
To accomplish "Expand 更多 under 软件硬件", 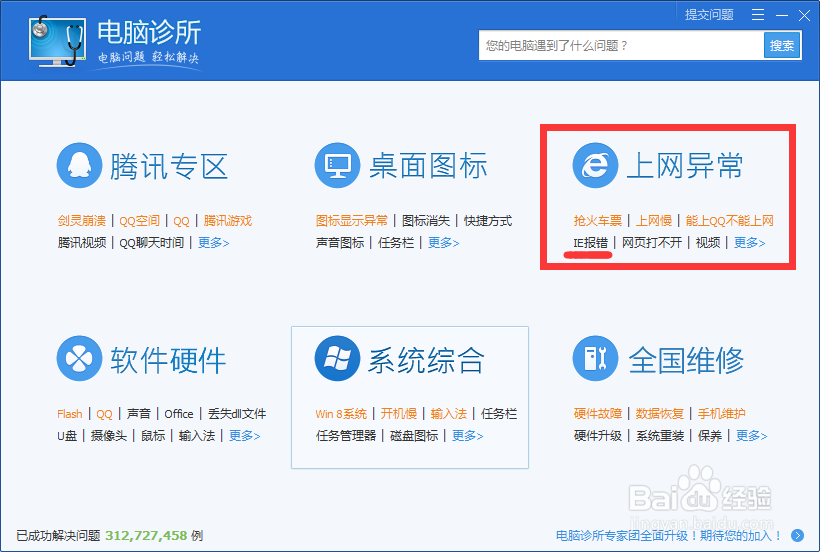I will pyautogui.click(x=244, y=435).
